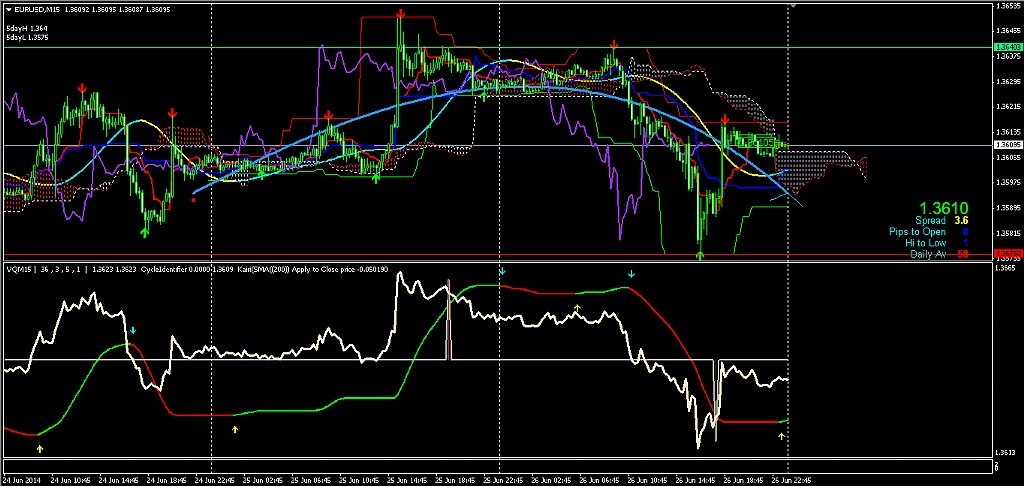Click the cyan down arrow near 24 Jun 14:45
Viewport: 1024px width, 486px height.
pyautogui.click(x=133, y=331)
